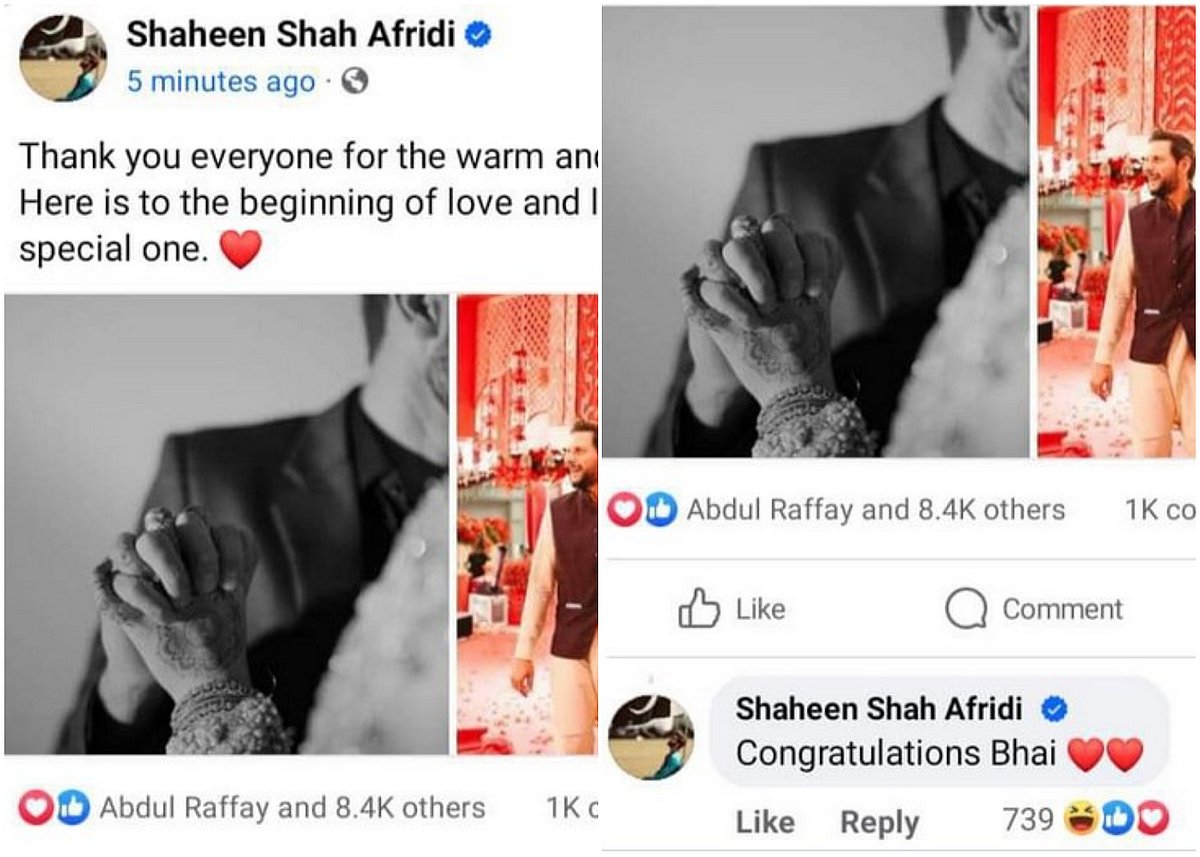This screenshot has height=857, width=1200.
Task: Open the commenter's profile avatar
Action: point(651,736)
